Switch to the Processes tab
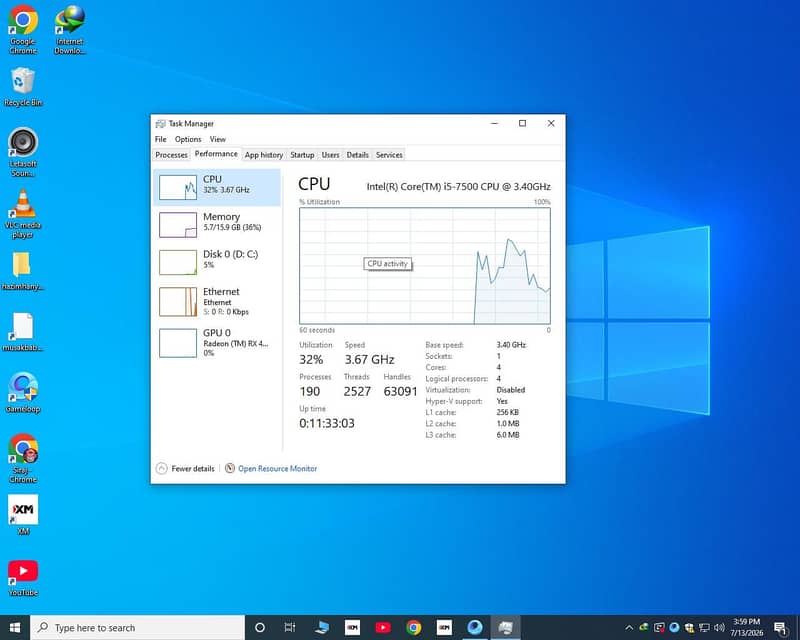 pos(171,155)
